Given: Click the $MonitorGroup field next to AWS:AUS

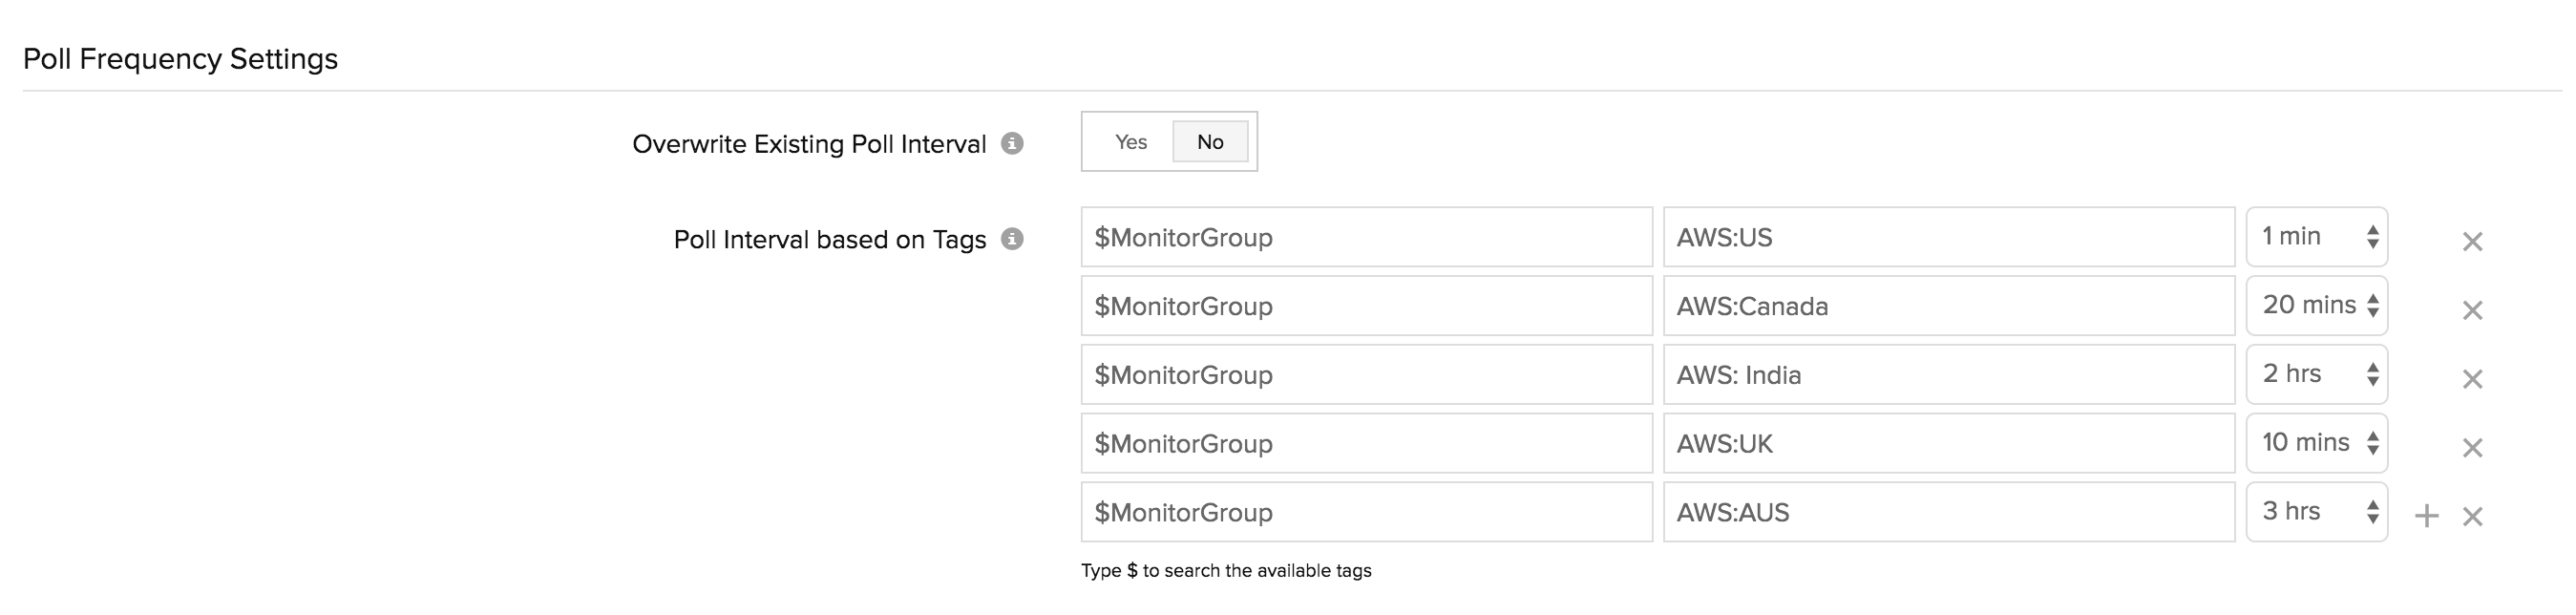Looking at the screenshot, I should tap(1365, 511).
